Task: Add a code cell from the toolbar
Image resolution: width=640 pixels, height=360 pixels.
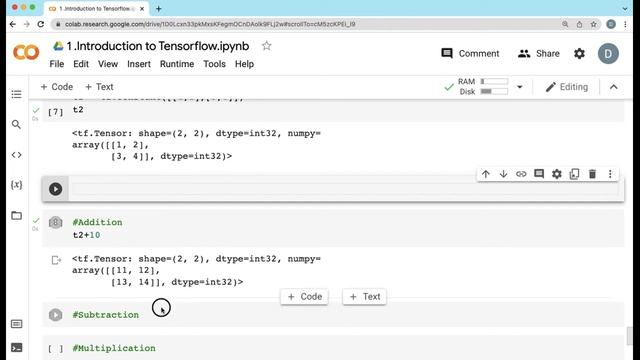Action: pos(56,87)
